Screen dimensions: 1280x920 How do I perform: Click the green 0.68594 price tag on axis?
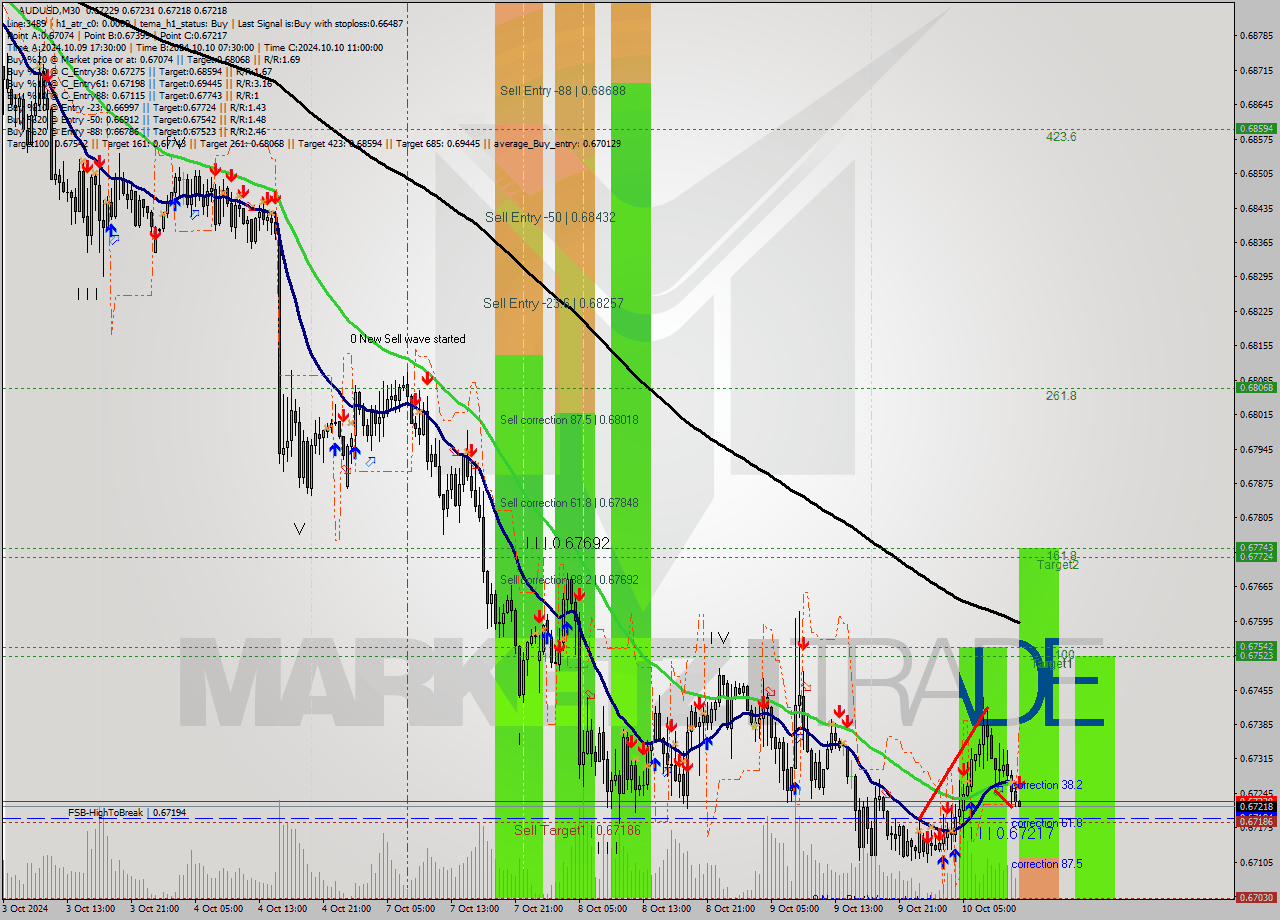tap(1256, 128)
